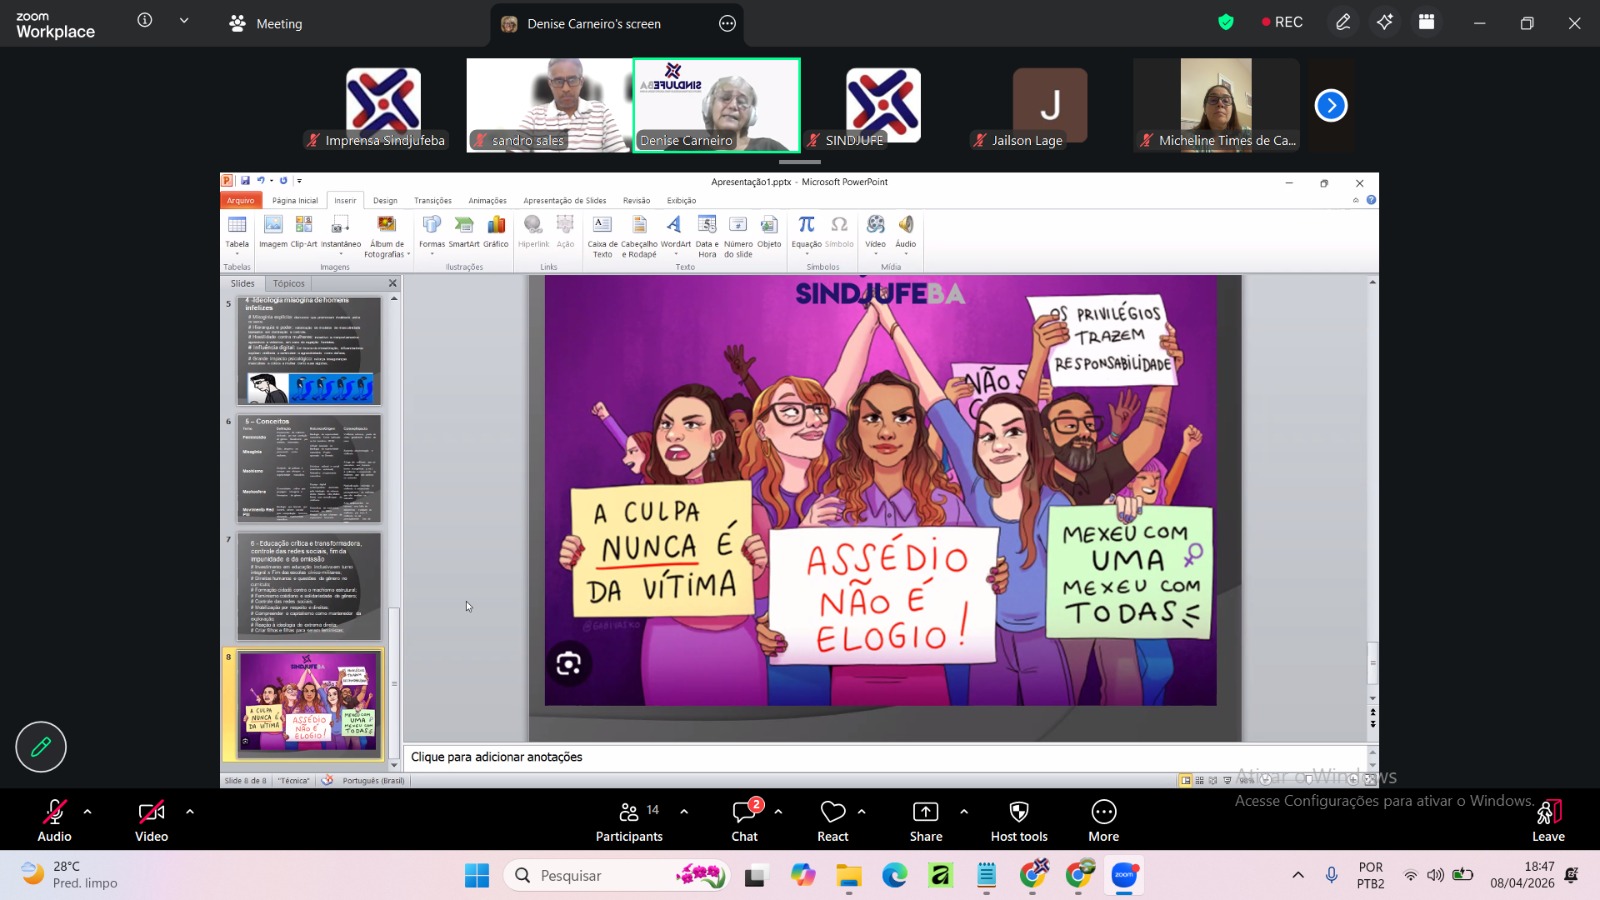Expand the Participants options caret

click(x=684, y=811)
